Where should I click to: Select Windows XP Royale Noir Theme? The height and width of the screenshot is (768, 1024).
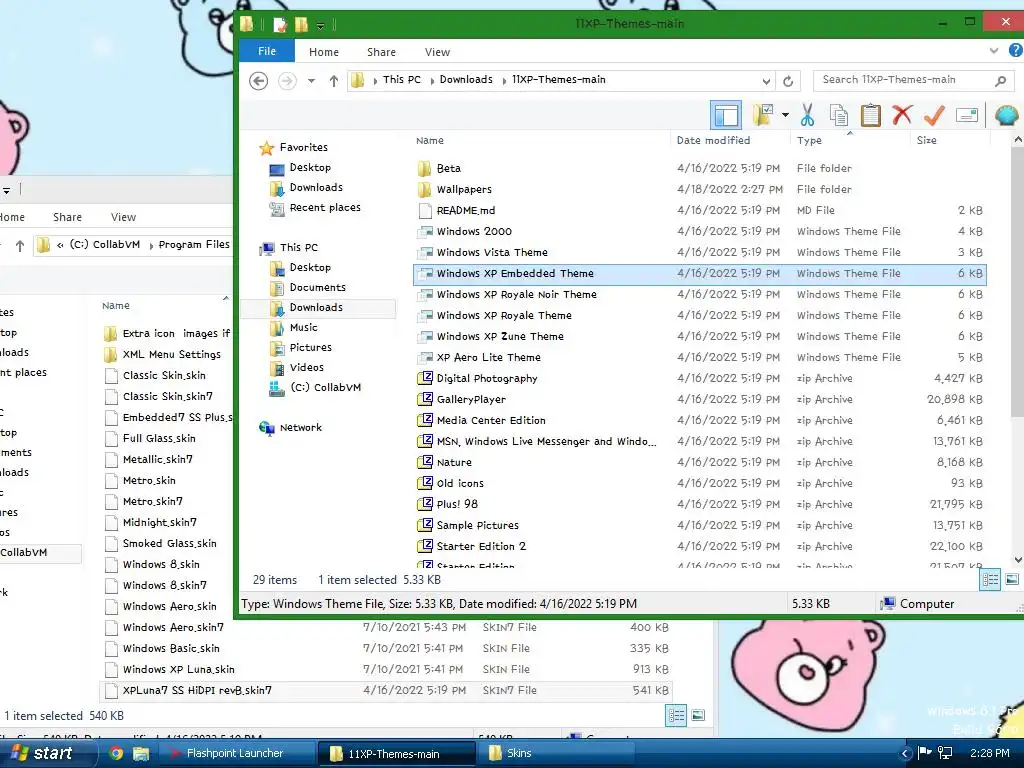pyautogui.click(x=699, y=295)
